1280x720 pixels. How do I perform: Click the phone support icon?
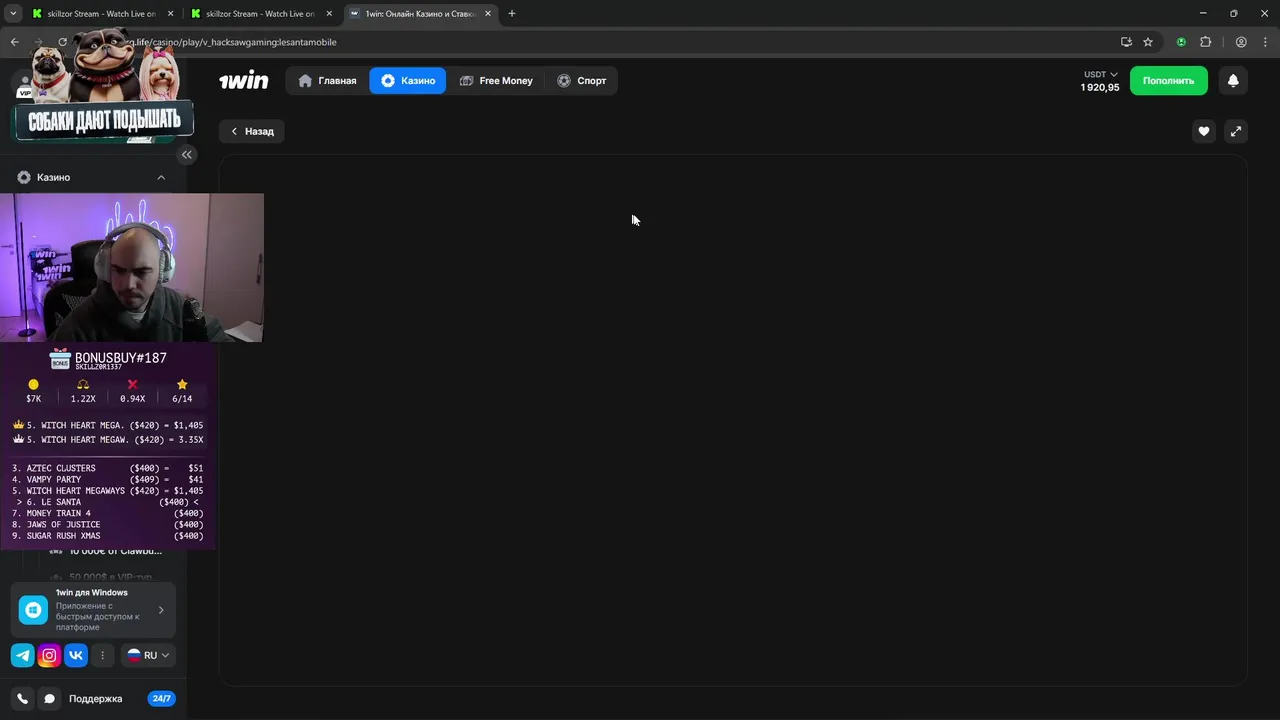click(22, 699)
